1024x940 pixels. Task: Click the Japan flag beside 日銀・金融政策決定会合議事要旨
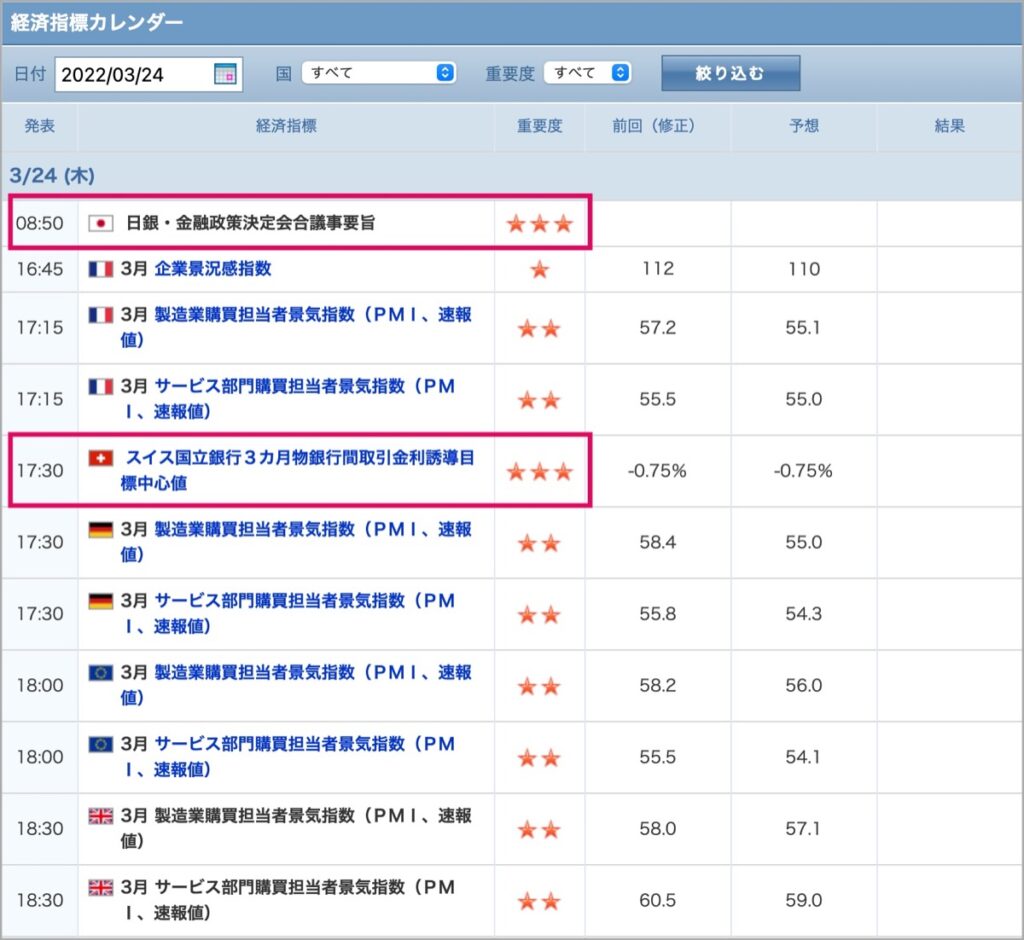[x=101, y=223]
